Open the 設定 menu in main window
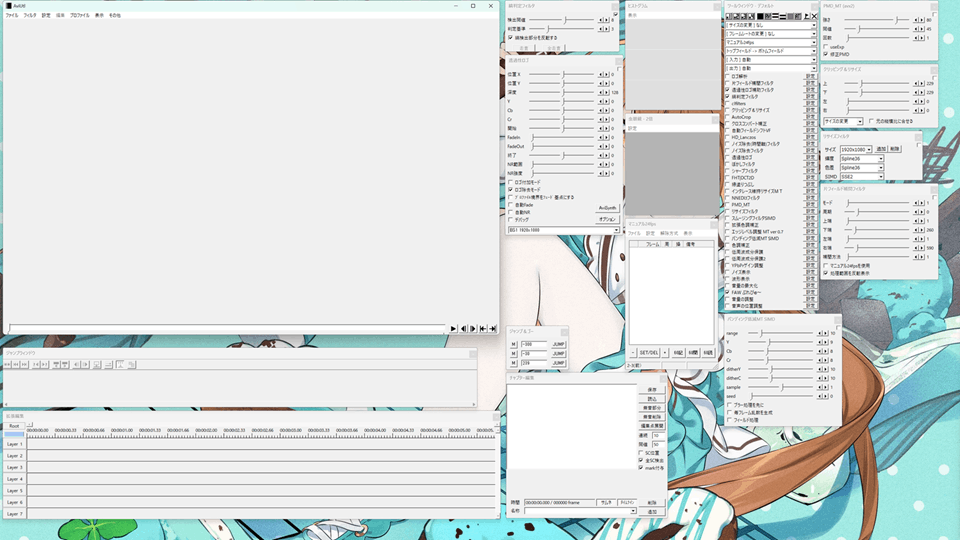This screenshot has height=540, width=960. point(46,15)
